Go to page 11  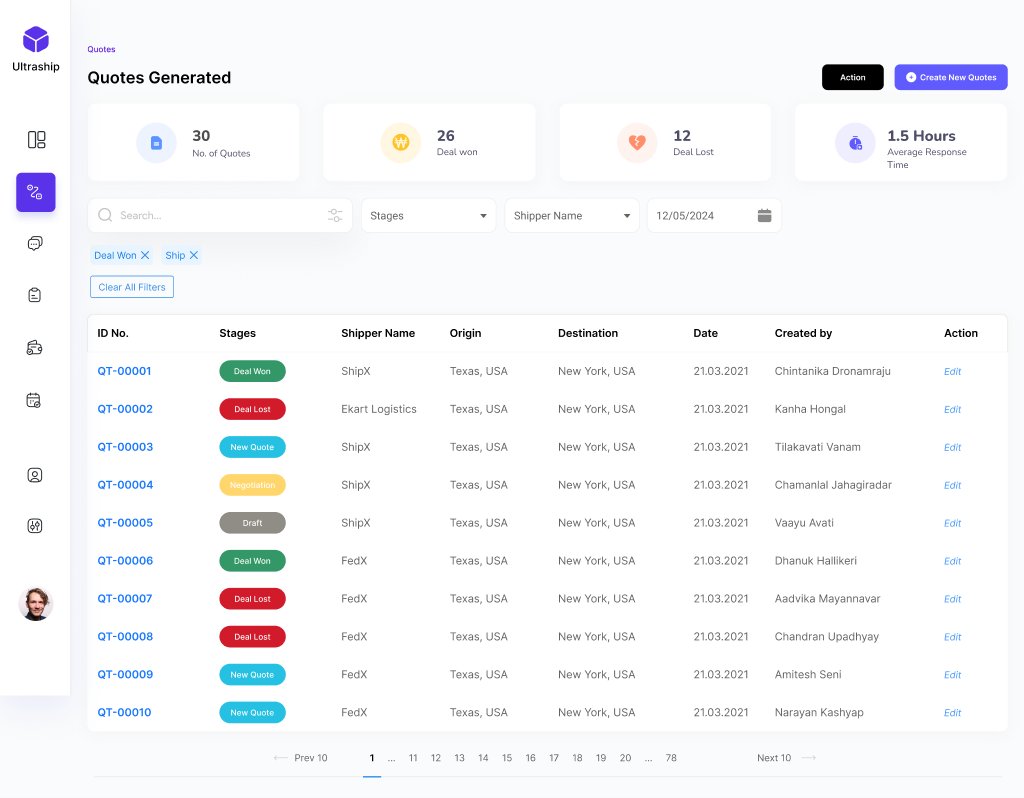tap(413, 758)
